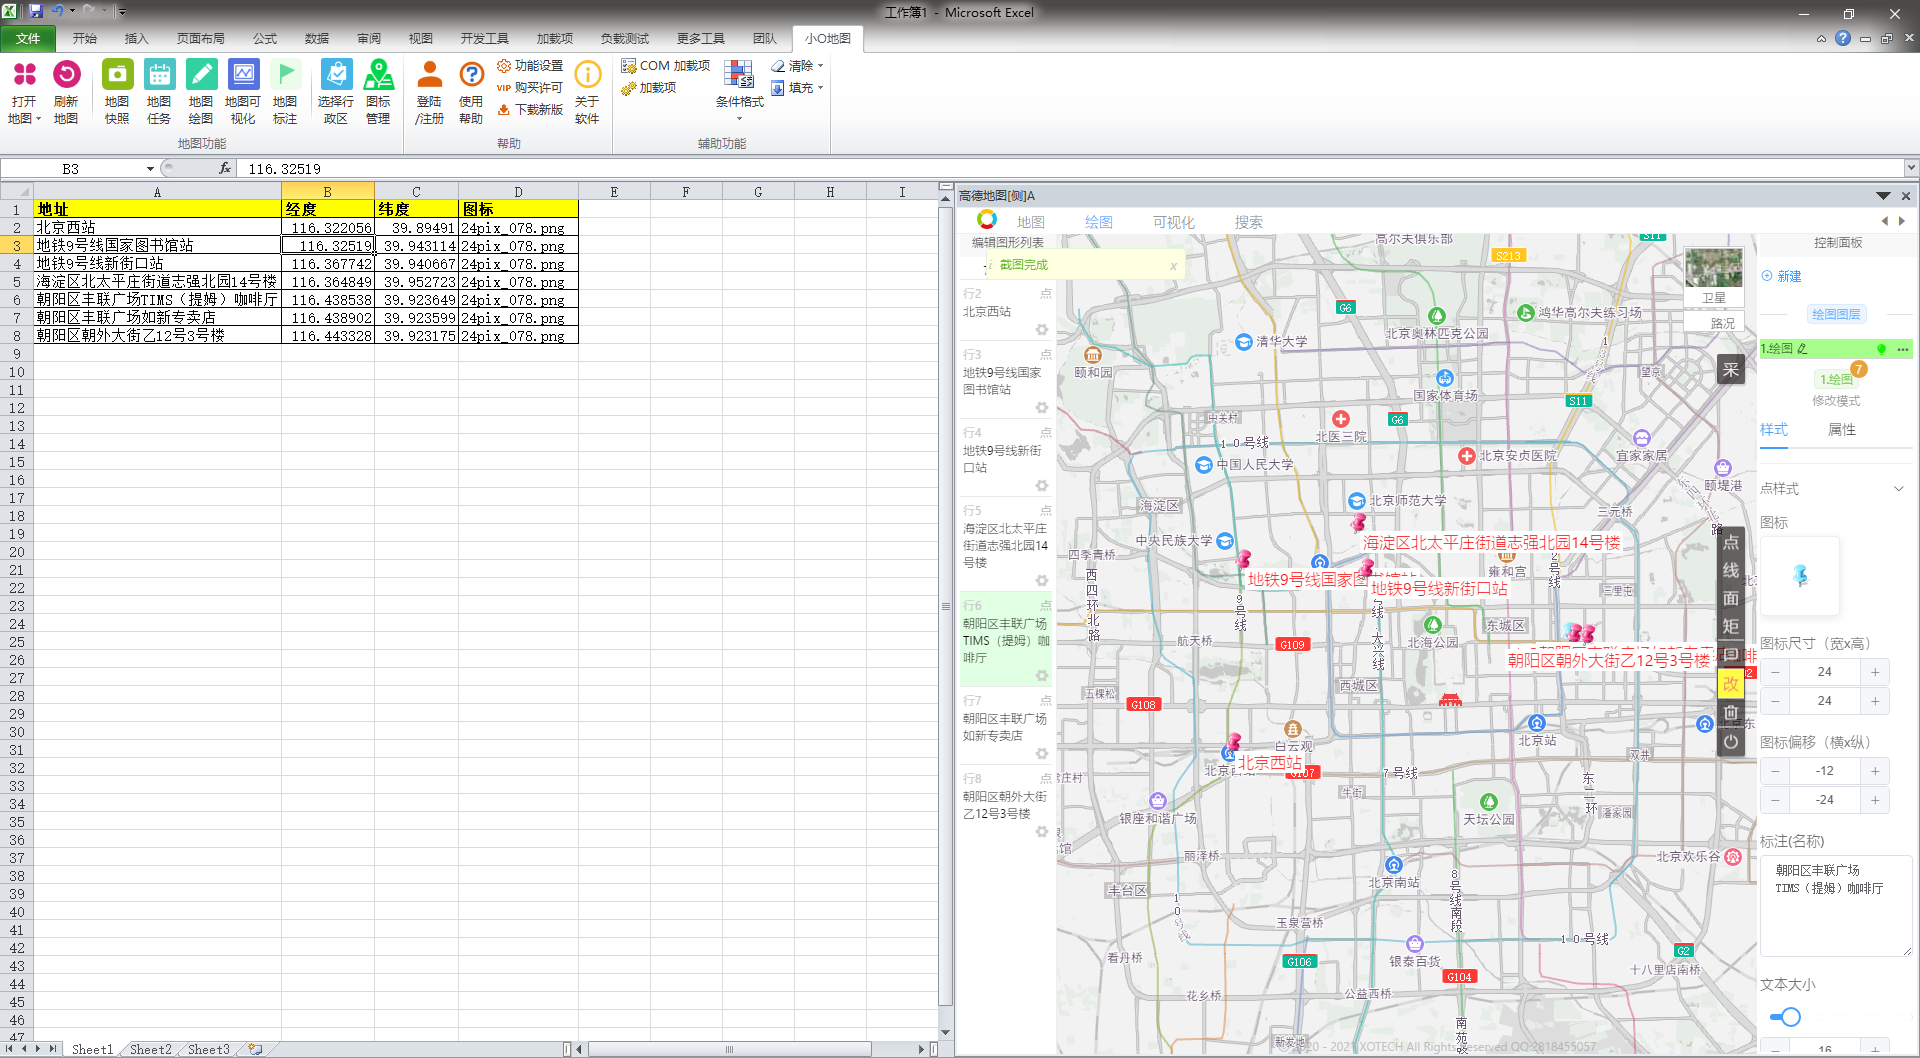This screenshot has width=1920, height=1058.
Task: Collapse the 点样式 section chevron
Action: (1898, 489)
